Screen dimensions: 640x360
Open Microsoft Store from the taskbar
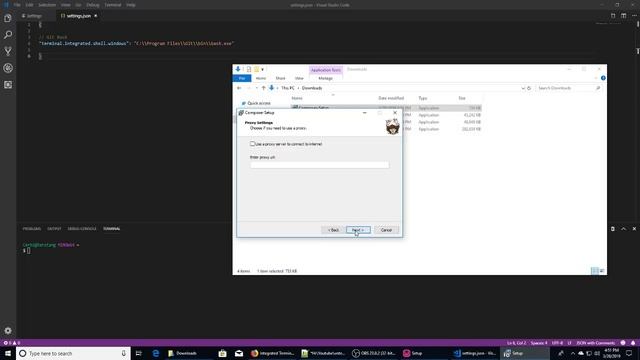coord(222,353)
